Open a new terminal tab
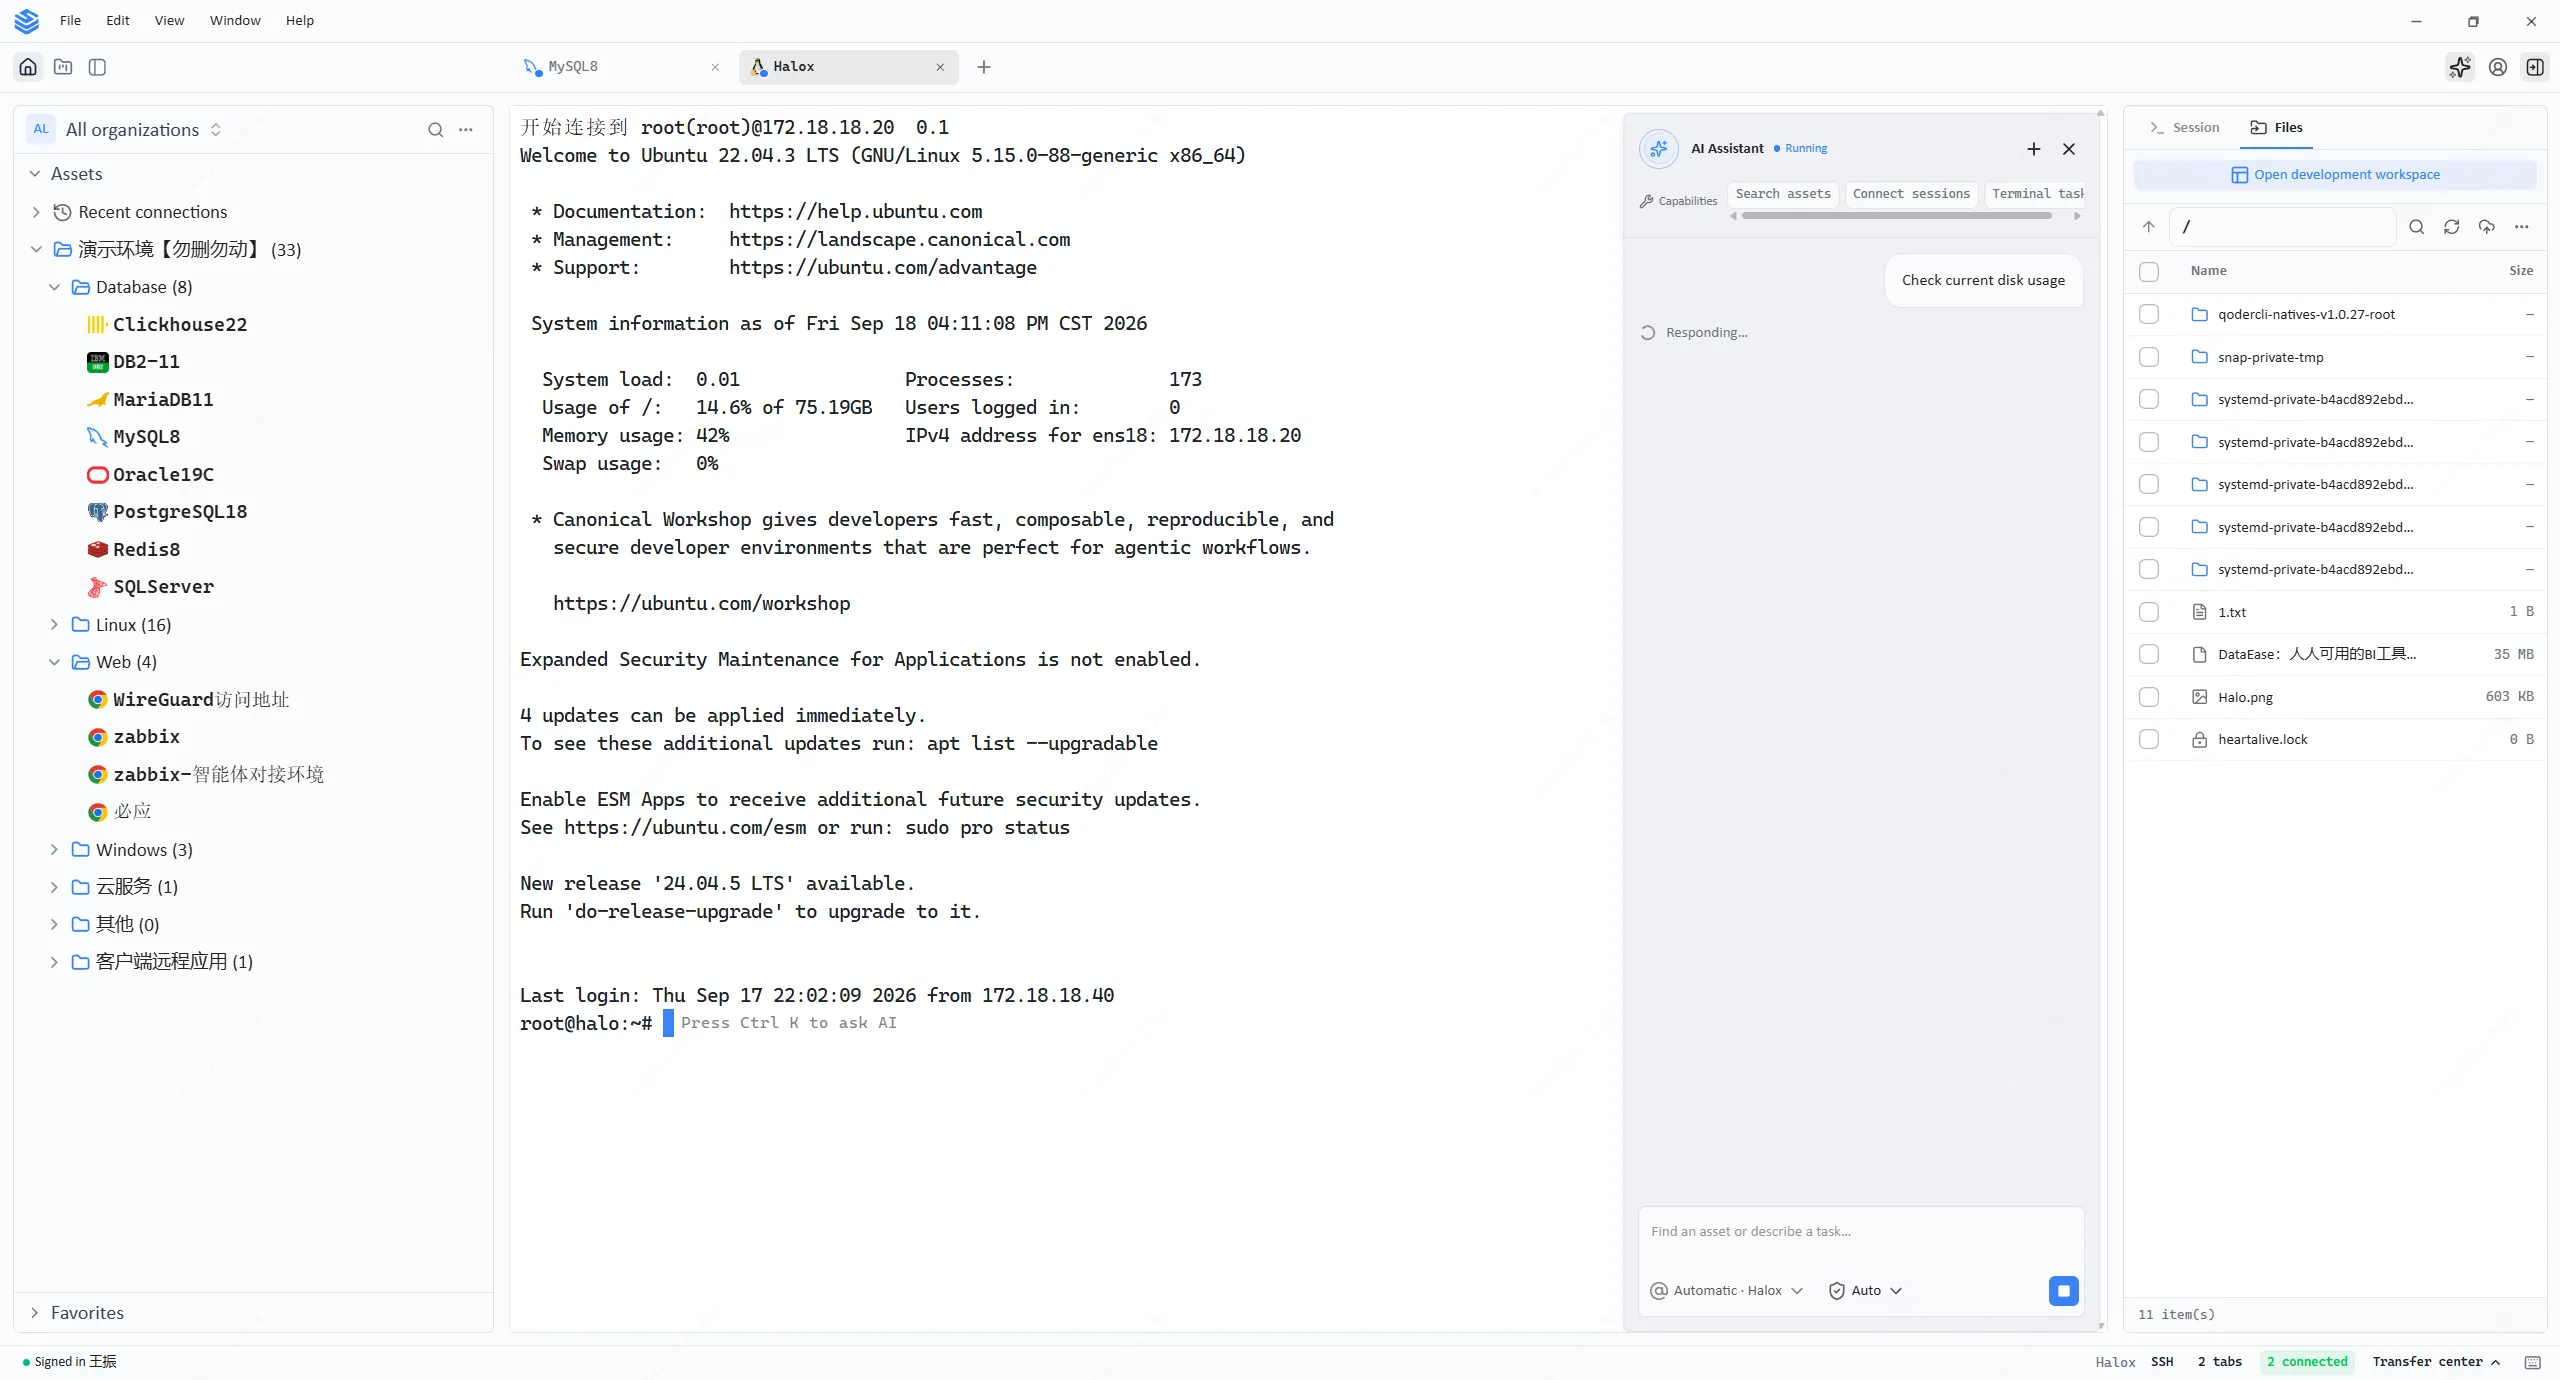This screenshot has height=1380, width=2560. [984, 67]
